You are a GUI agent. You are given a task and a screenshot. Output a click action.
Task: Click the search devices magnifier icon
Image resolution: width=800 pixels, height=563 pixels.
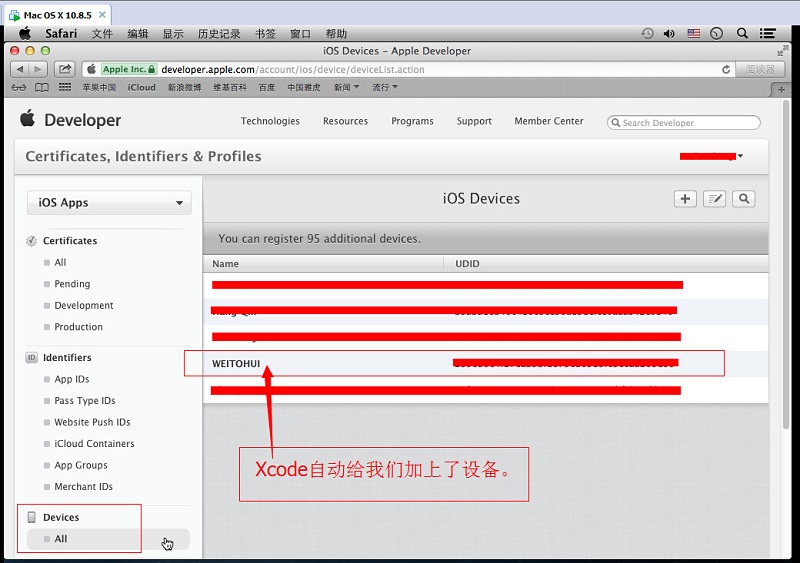point(744,199)
